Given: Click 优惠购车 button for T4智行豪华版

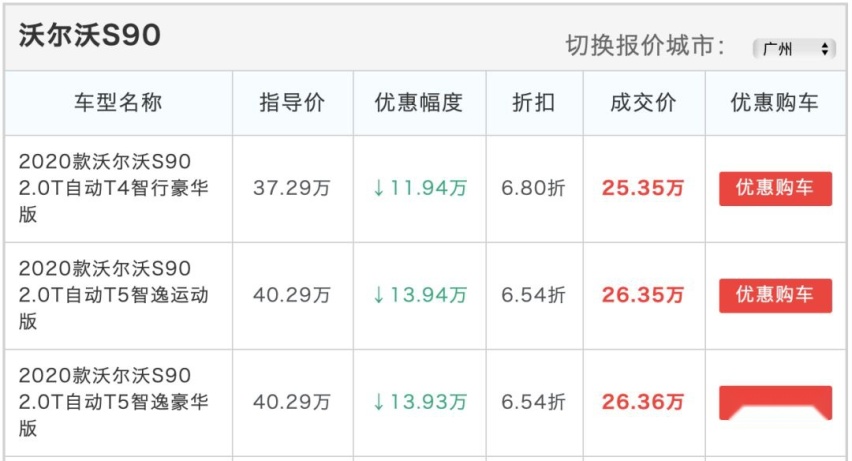Looking at the screenshot, I should click(775, 189).
